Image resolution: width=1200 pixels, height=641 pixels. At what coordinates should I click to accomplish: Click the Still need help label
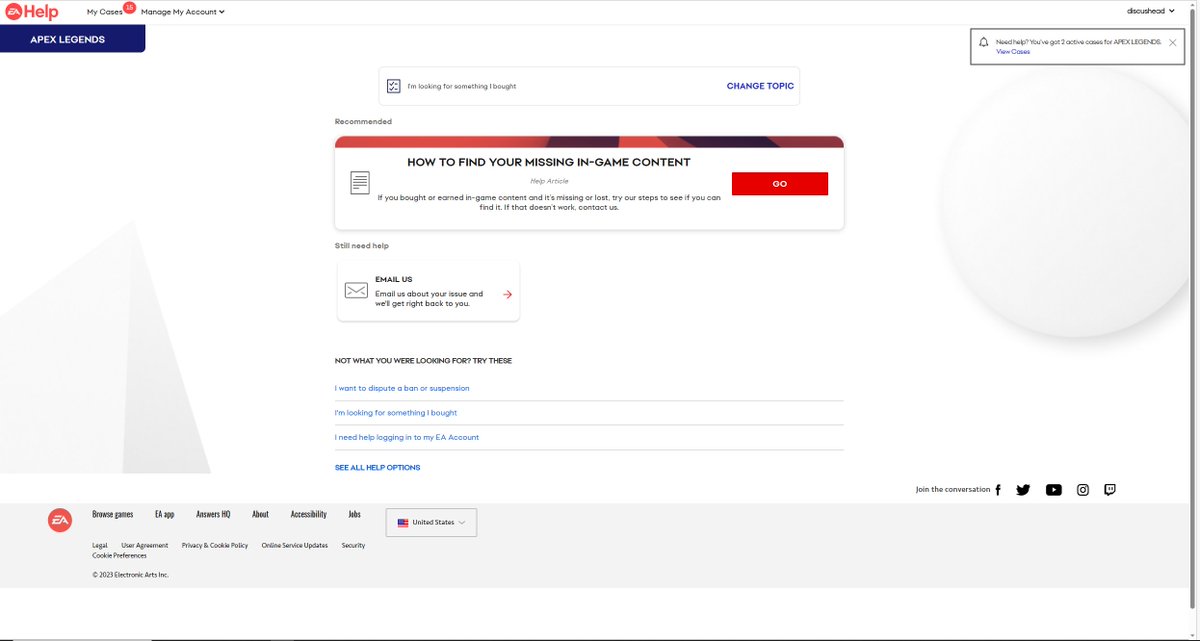[x=362, y=246]
